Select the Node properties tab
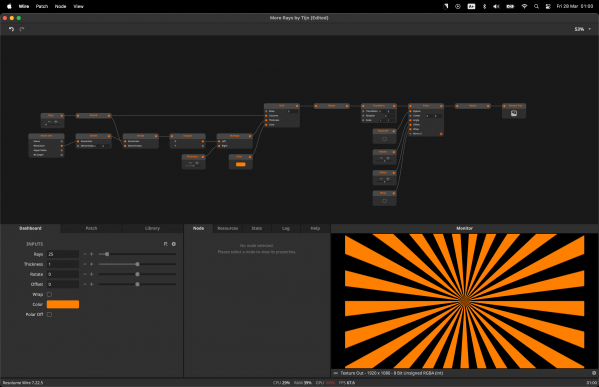Image resolution: width=599 pixels, height=387 pixels. tap(198, 228)
